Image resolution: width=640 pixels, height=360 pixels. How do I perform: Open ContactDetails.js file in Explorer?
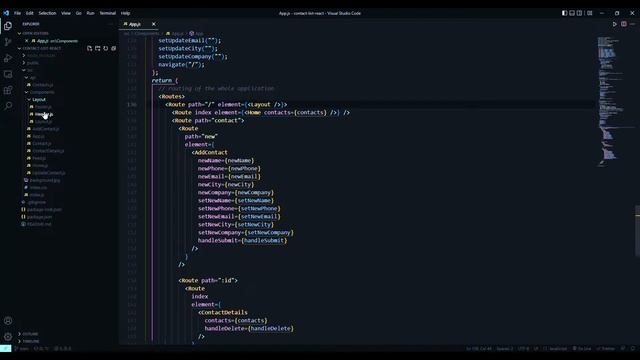click(x=46, y=151)
